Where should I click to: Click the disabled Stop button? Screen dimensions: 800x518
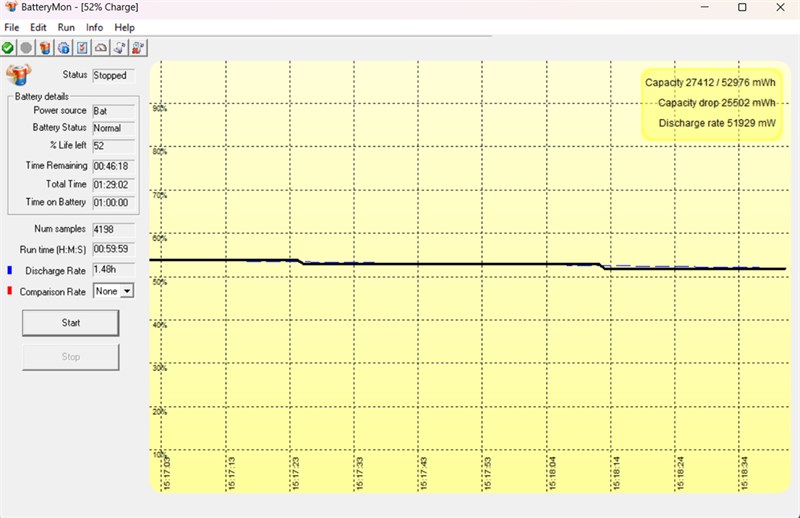pos(70,357)
